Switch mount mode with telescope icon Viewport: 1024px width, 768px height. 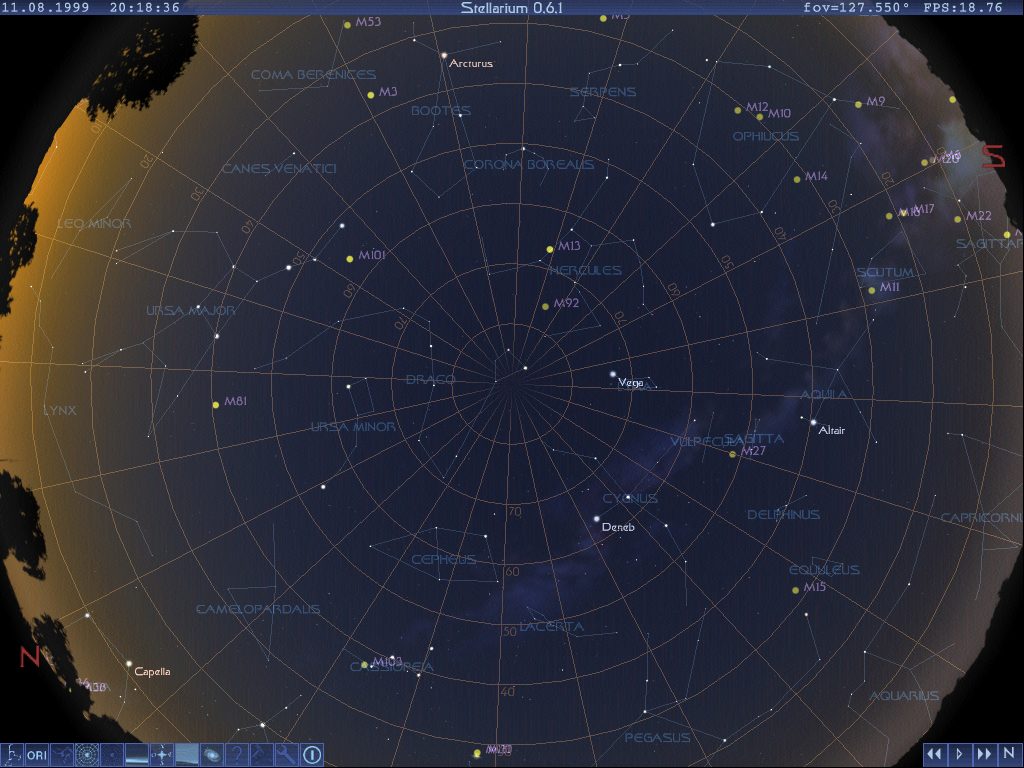[262, 755]
